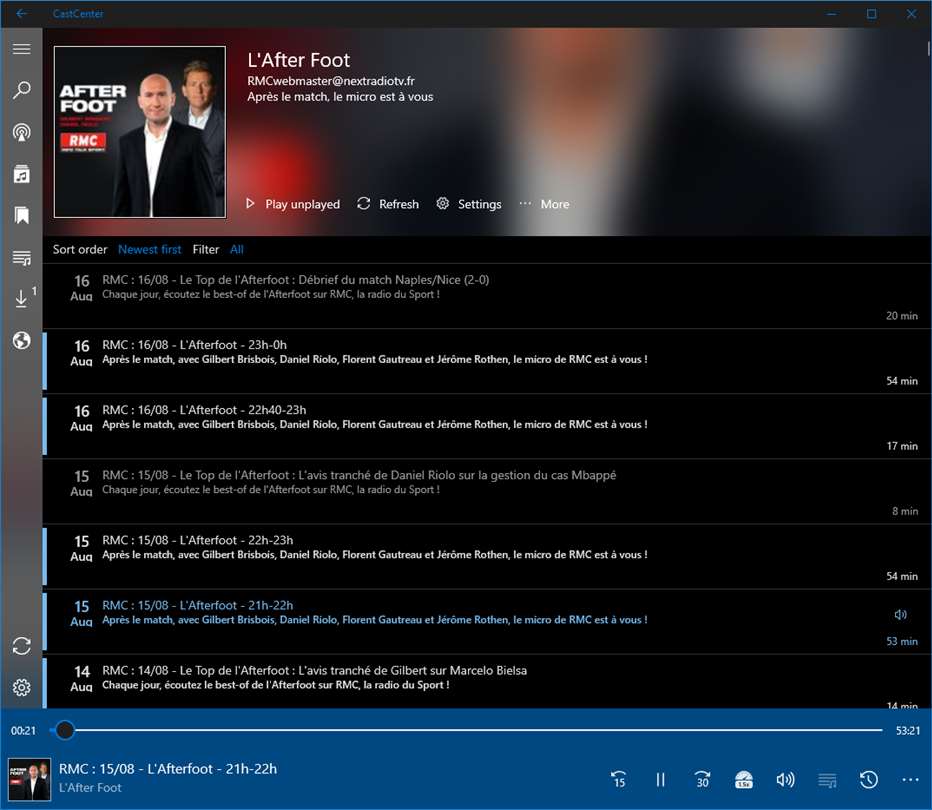
Task: Open podcast Settings in header
Action: pos(469,204)
